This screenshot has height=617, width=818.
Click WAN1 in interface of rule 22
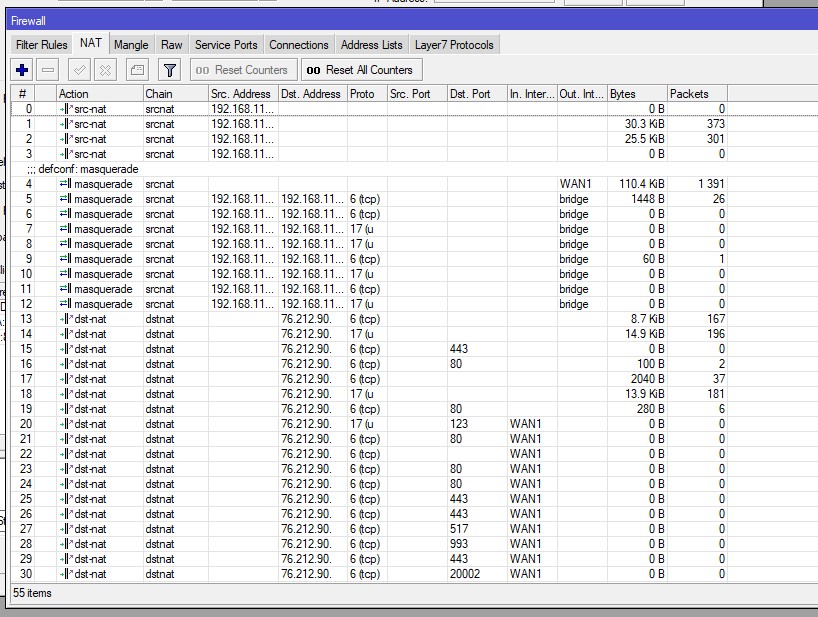pos(525,454)
